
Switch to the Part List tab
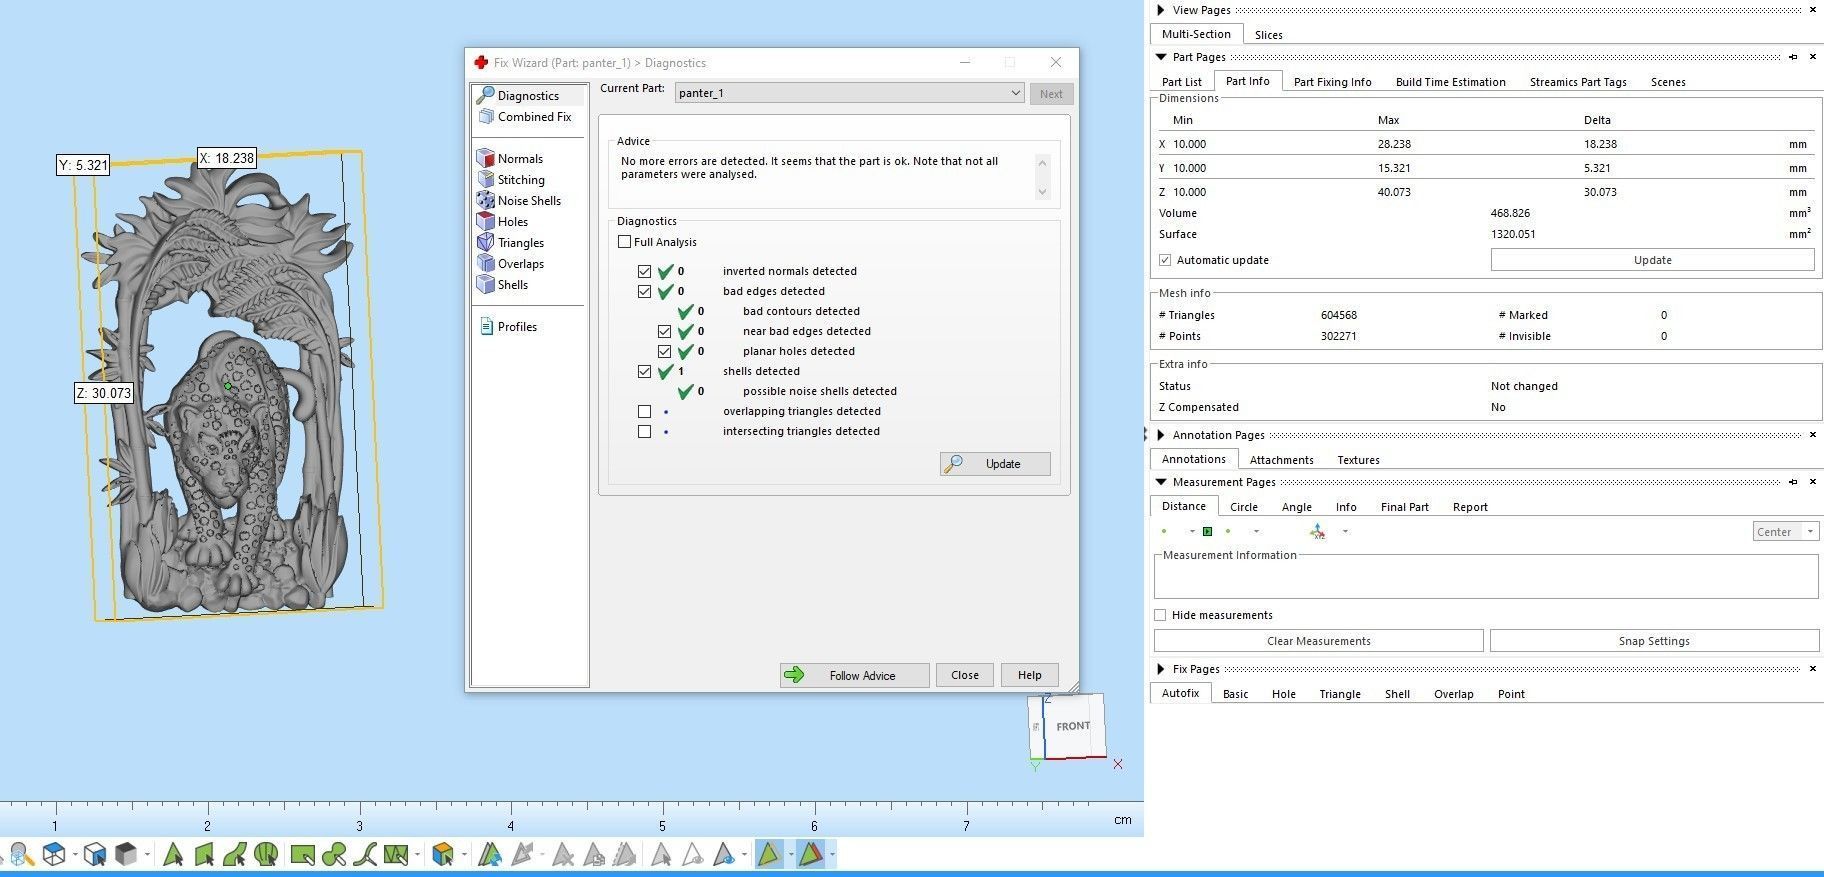tap(1182, 82)
